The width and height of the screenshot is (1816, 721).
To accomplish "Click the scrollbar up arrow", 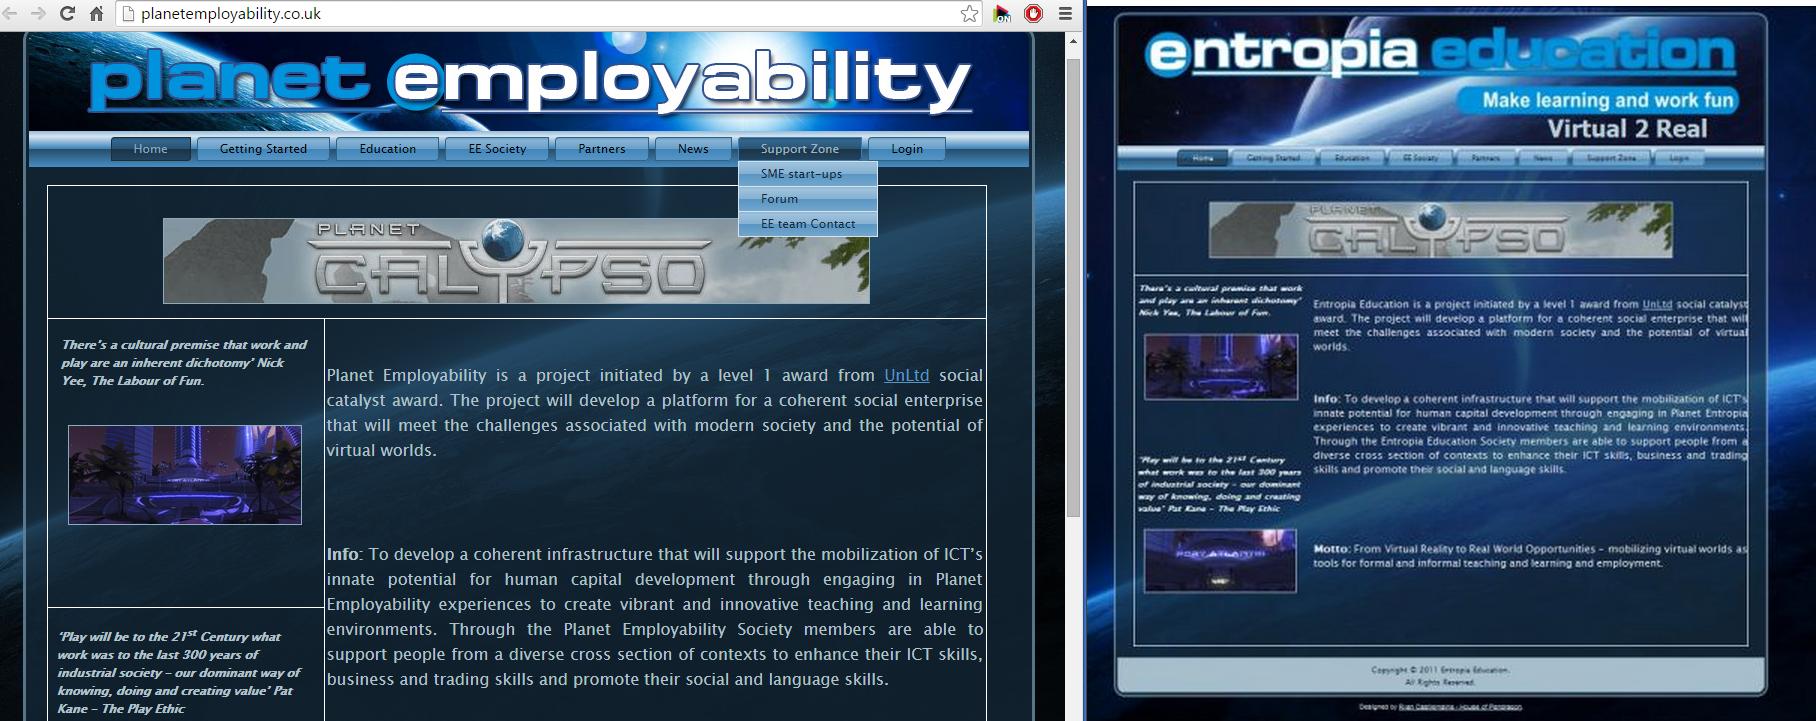I will tap(1074, 41).
